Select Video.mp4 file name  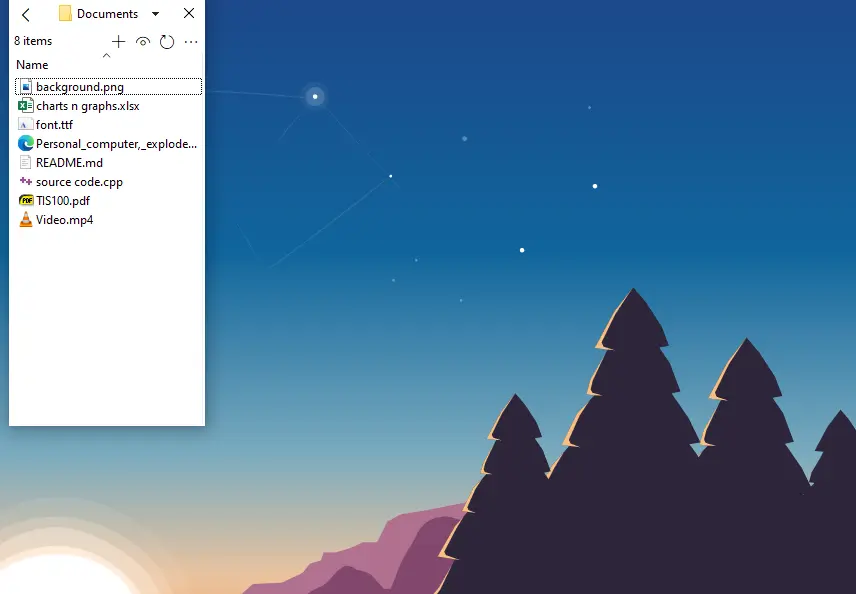tap(64, 219)
